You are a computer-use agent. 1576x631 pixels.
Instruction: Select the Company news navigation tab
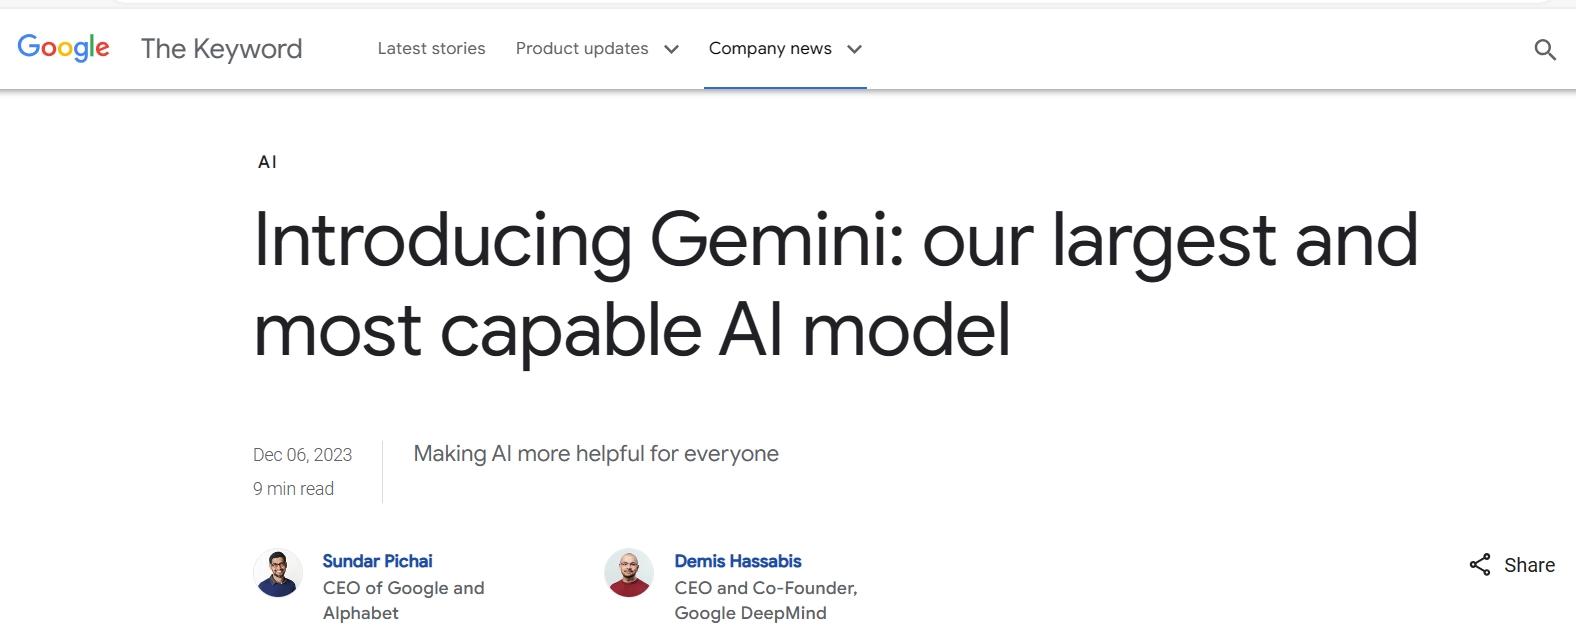pyautogui.click(x=770, y=48)
